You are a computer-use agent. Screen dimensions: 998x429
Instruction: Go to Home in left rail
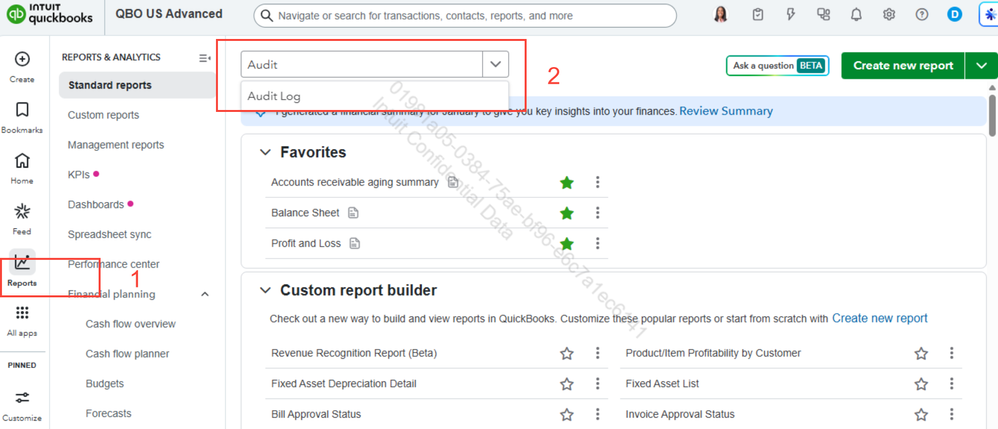pyautogui.click(x=22, y=168)
